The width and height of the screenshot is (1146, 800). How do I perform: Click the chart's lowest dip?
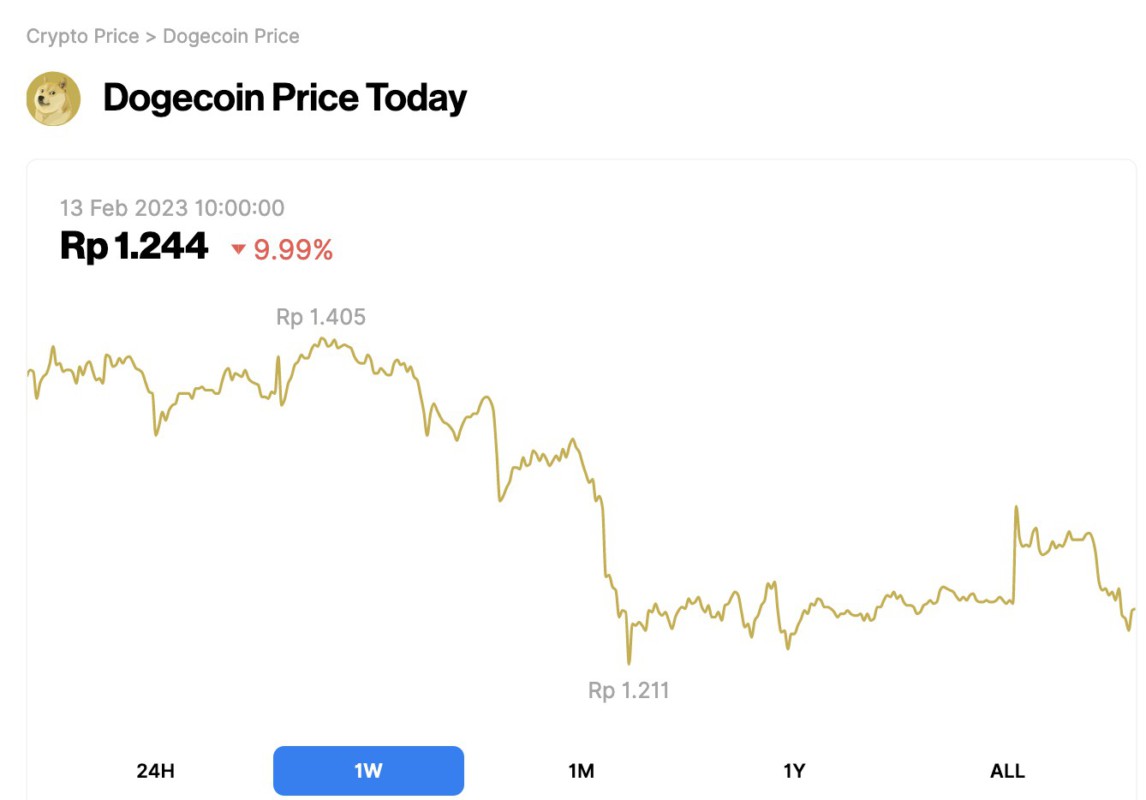628,662
